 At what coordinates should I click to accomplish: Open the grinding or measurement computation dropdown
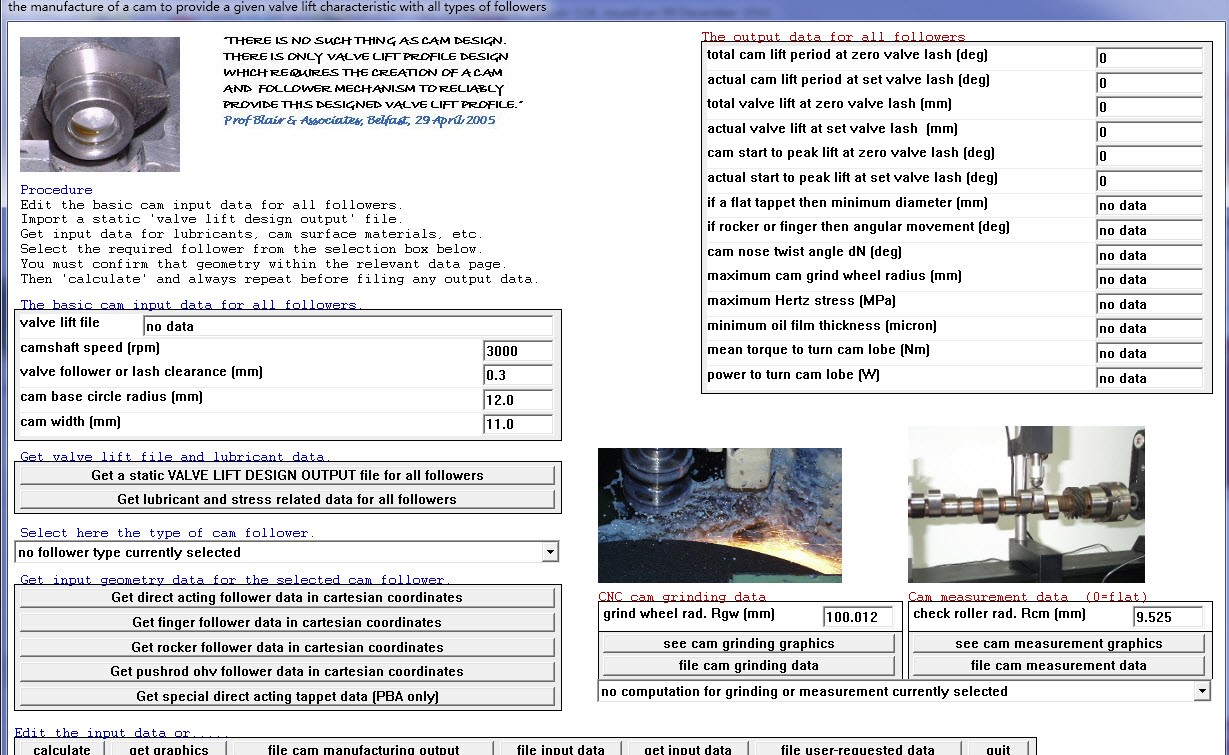point(904,691)
